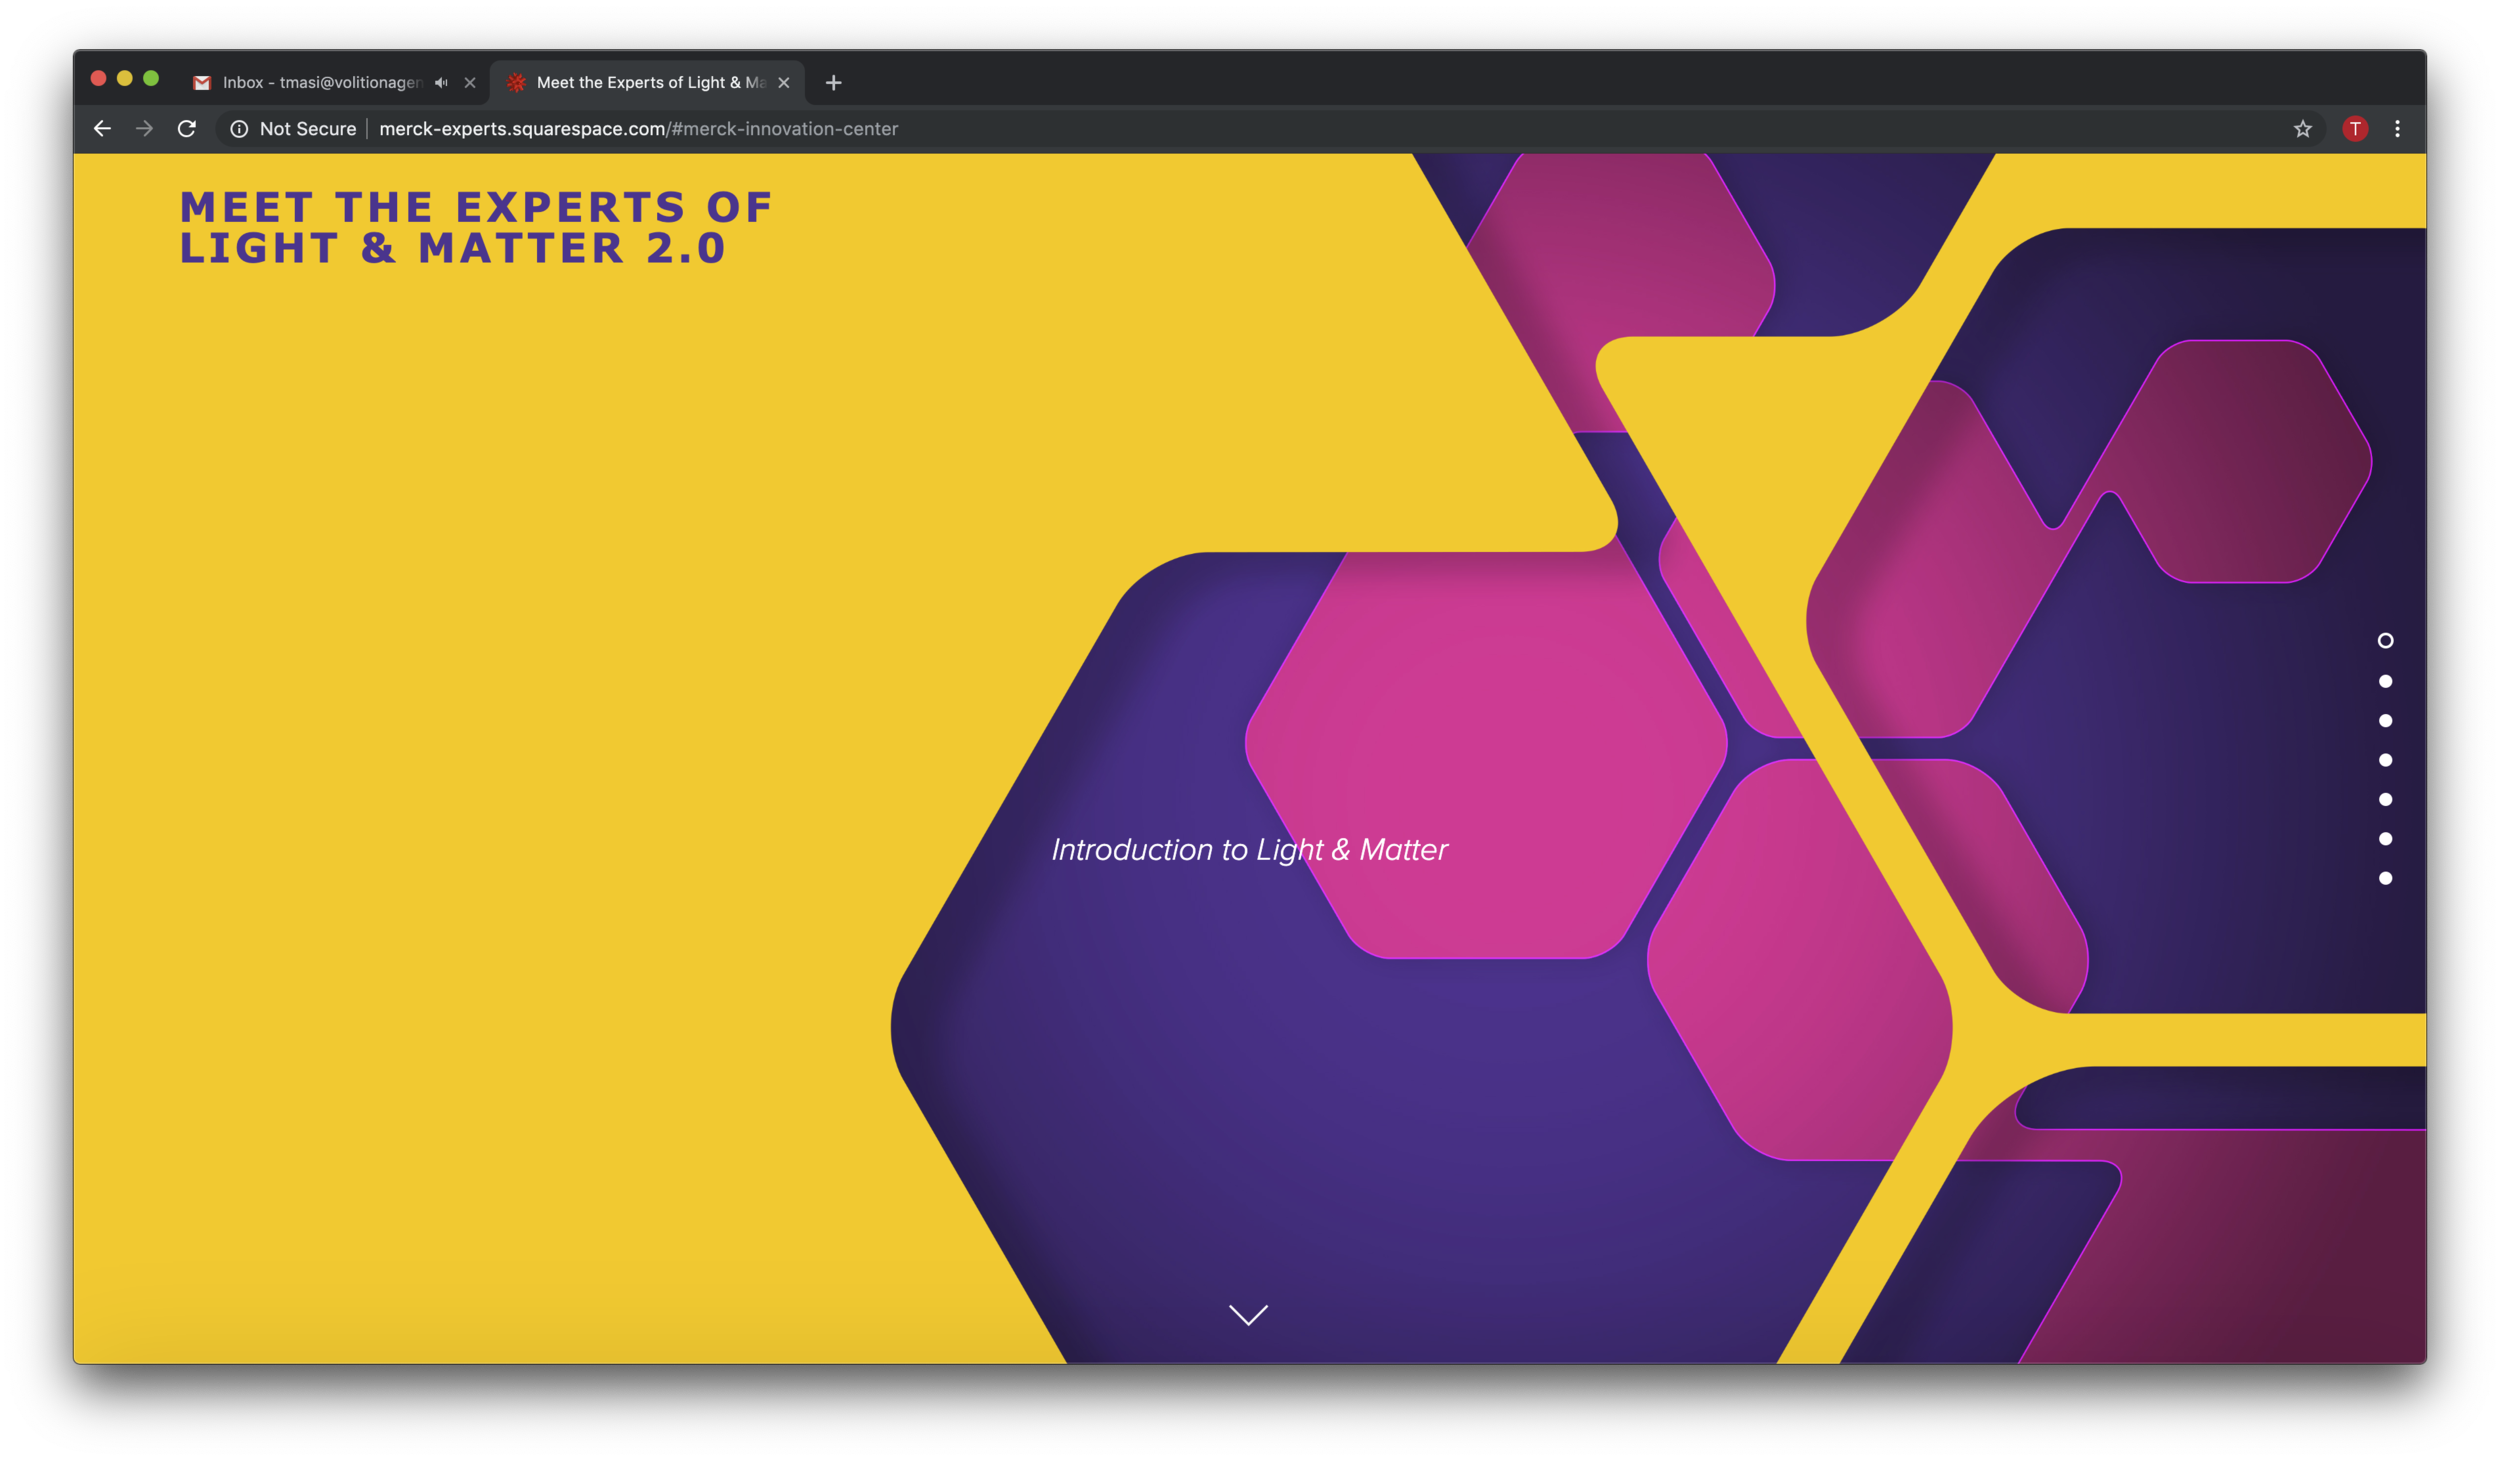Close the Meet the Experts tab

[x=784, y=83]
